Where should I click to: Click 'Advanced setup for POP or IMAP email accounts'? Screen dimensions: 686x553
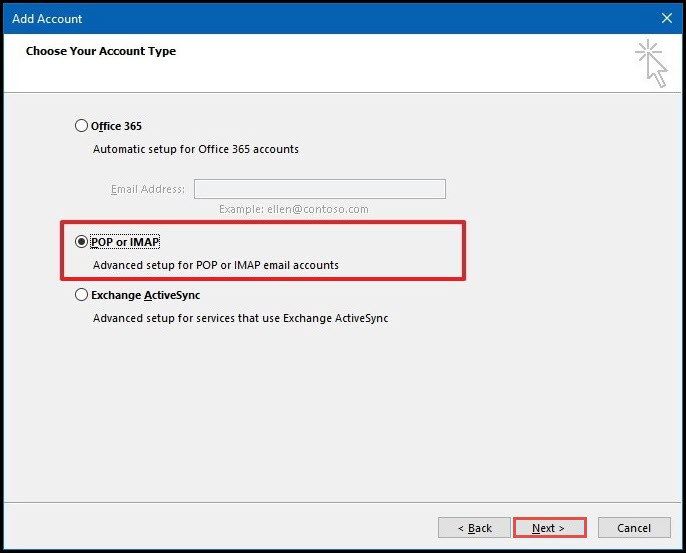tap(216, 265)
